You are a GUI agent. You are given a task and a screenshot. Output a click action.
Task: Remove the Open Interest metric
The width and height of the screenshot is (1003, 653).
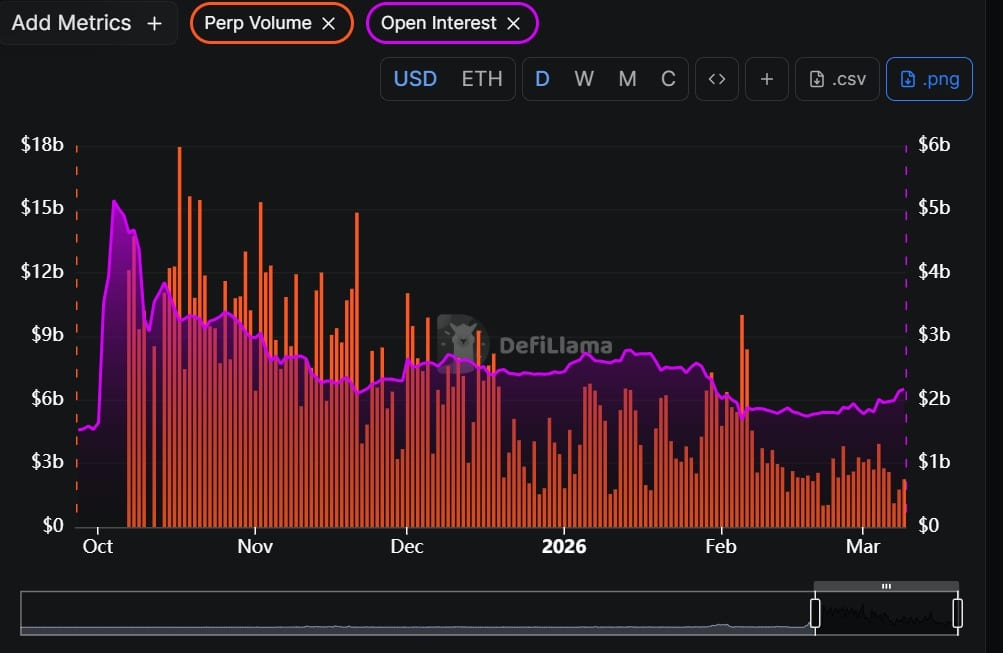[514, 22]
